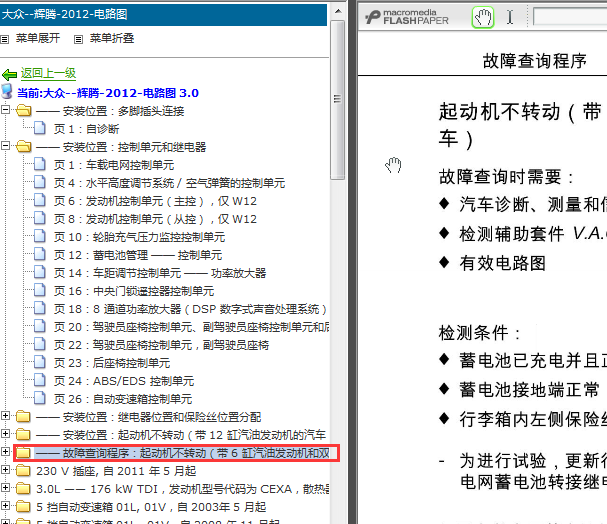This screenshot has height=524, width=607.
Task: Click page icon of 发动机控制单元（主控）
Action: click(39, 200)
